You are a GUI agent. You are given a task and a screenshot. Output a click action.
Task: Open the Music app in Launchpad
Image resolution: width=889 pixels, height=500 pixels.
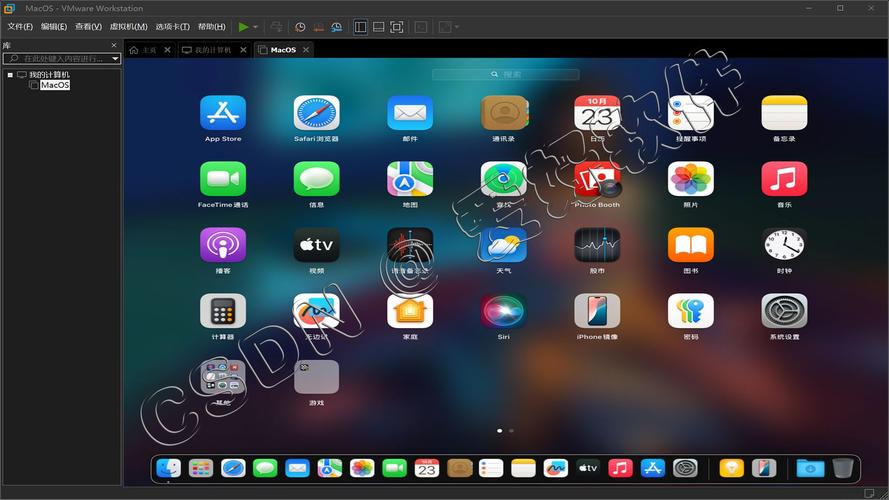[784, 179]
